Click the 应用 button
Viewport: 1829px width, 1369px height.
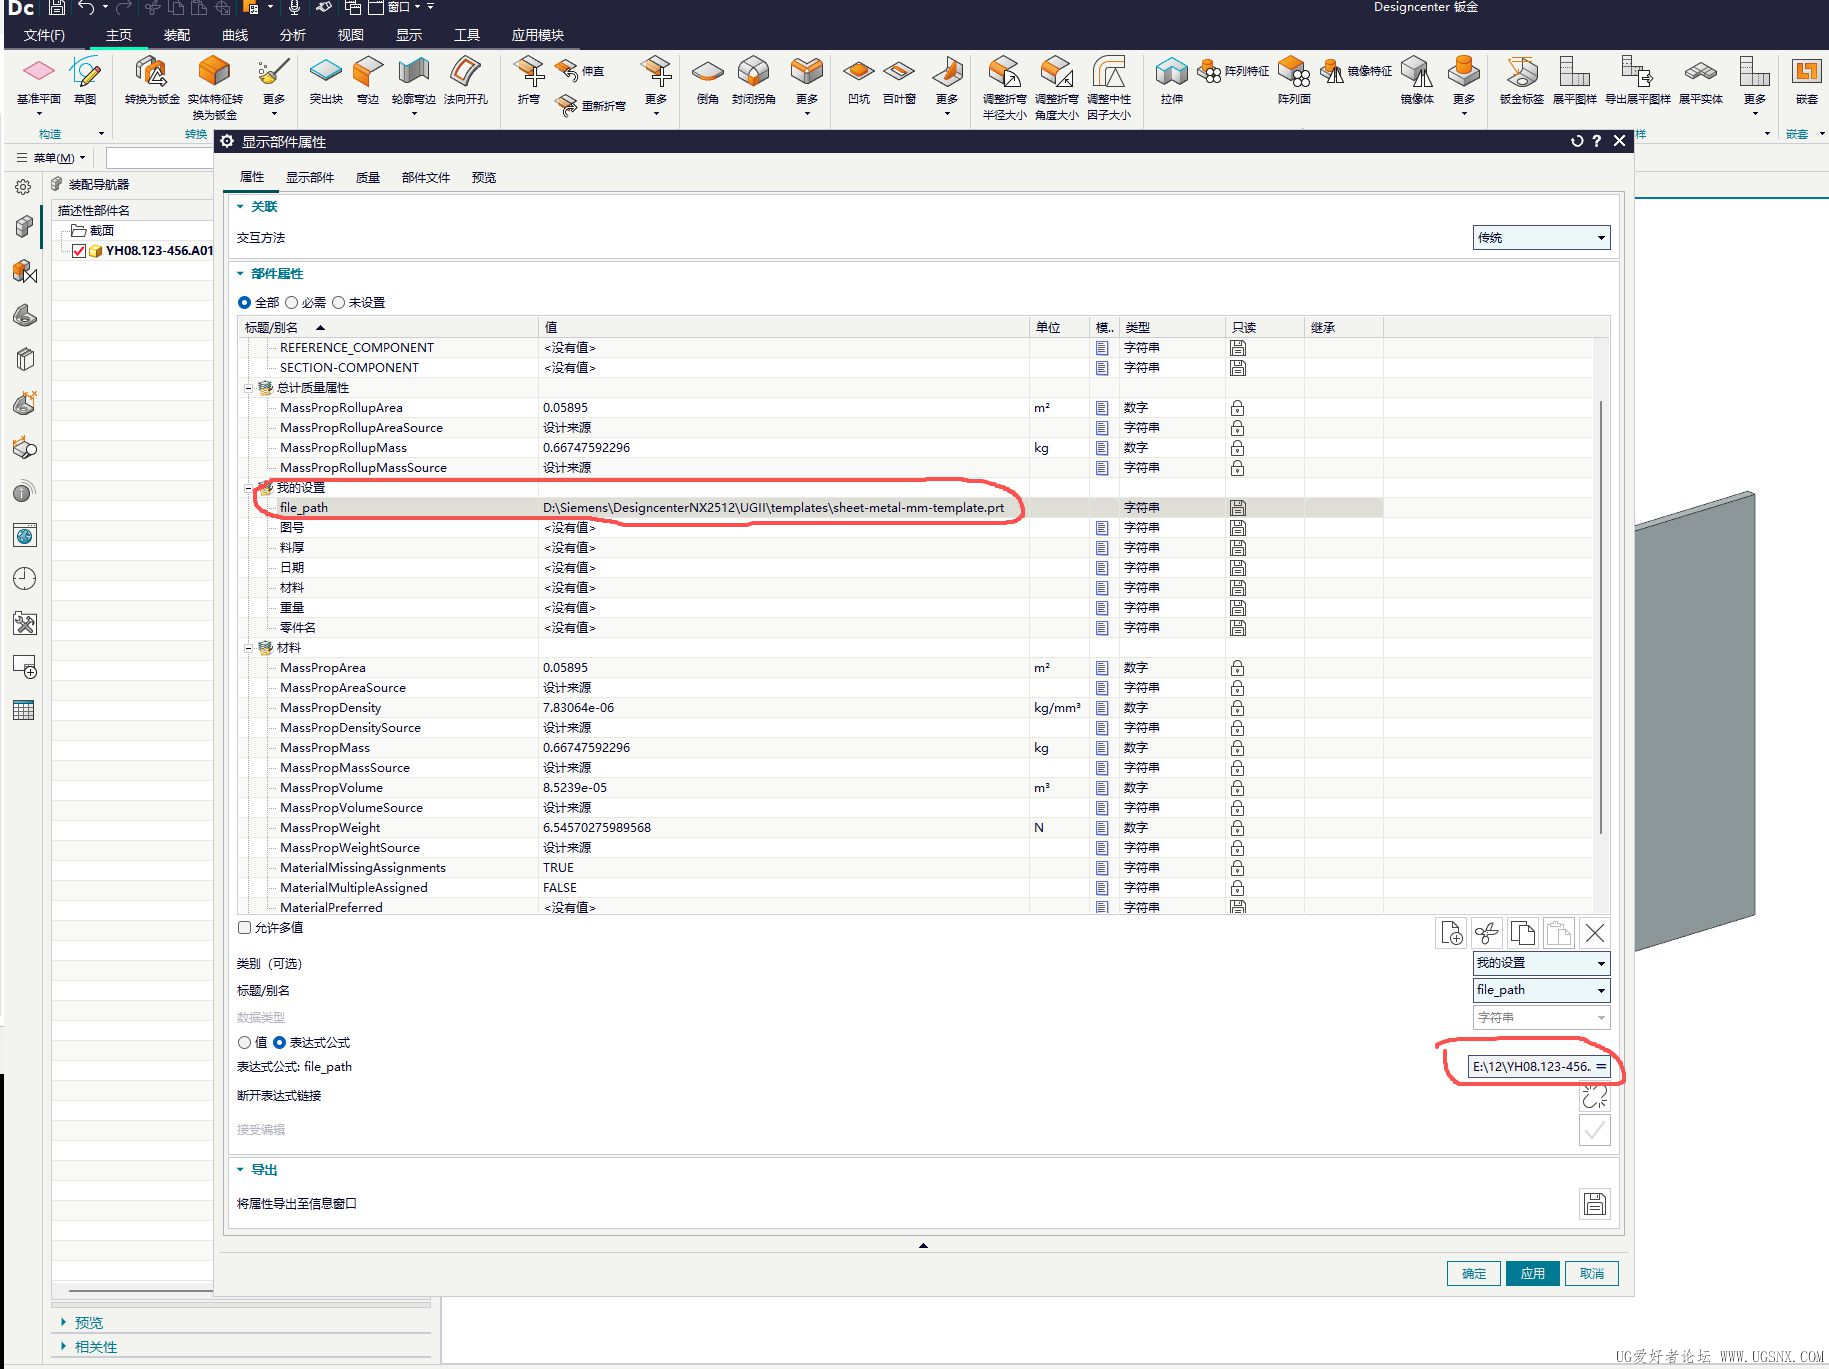(1532, 1273)
